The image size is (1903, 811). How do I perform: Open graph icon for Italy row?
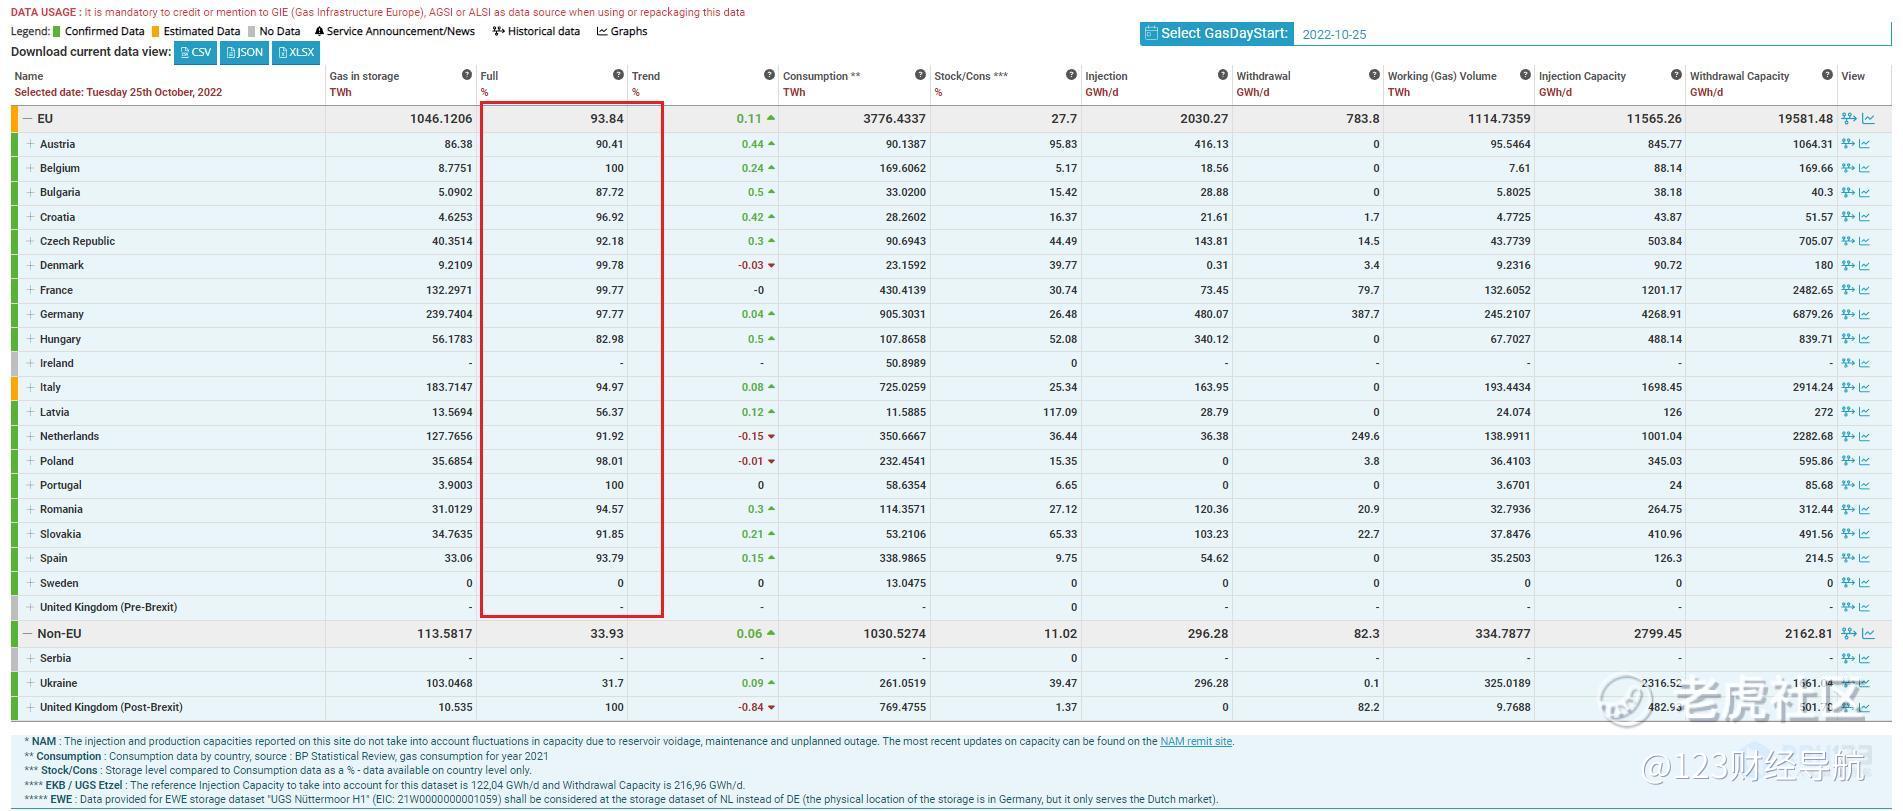pos(1865,388)
